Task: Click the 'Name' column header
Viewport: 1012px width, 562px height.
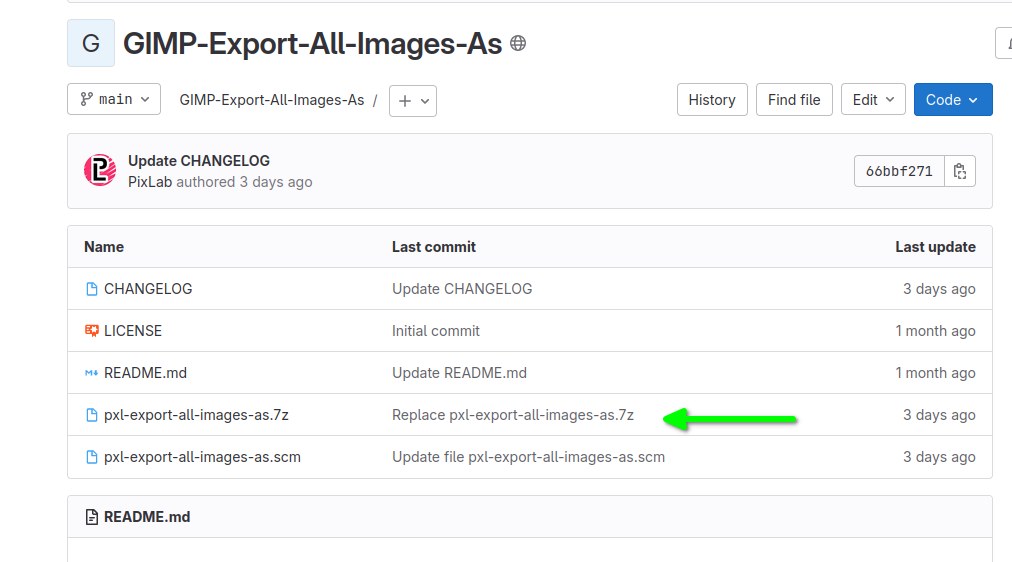Action: 104,247
